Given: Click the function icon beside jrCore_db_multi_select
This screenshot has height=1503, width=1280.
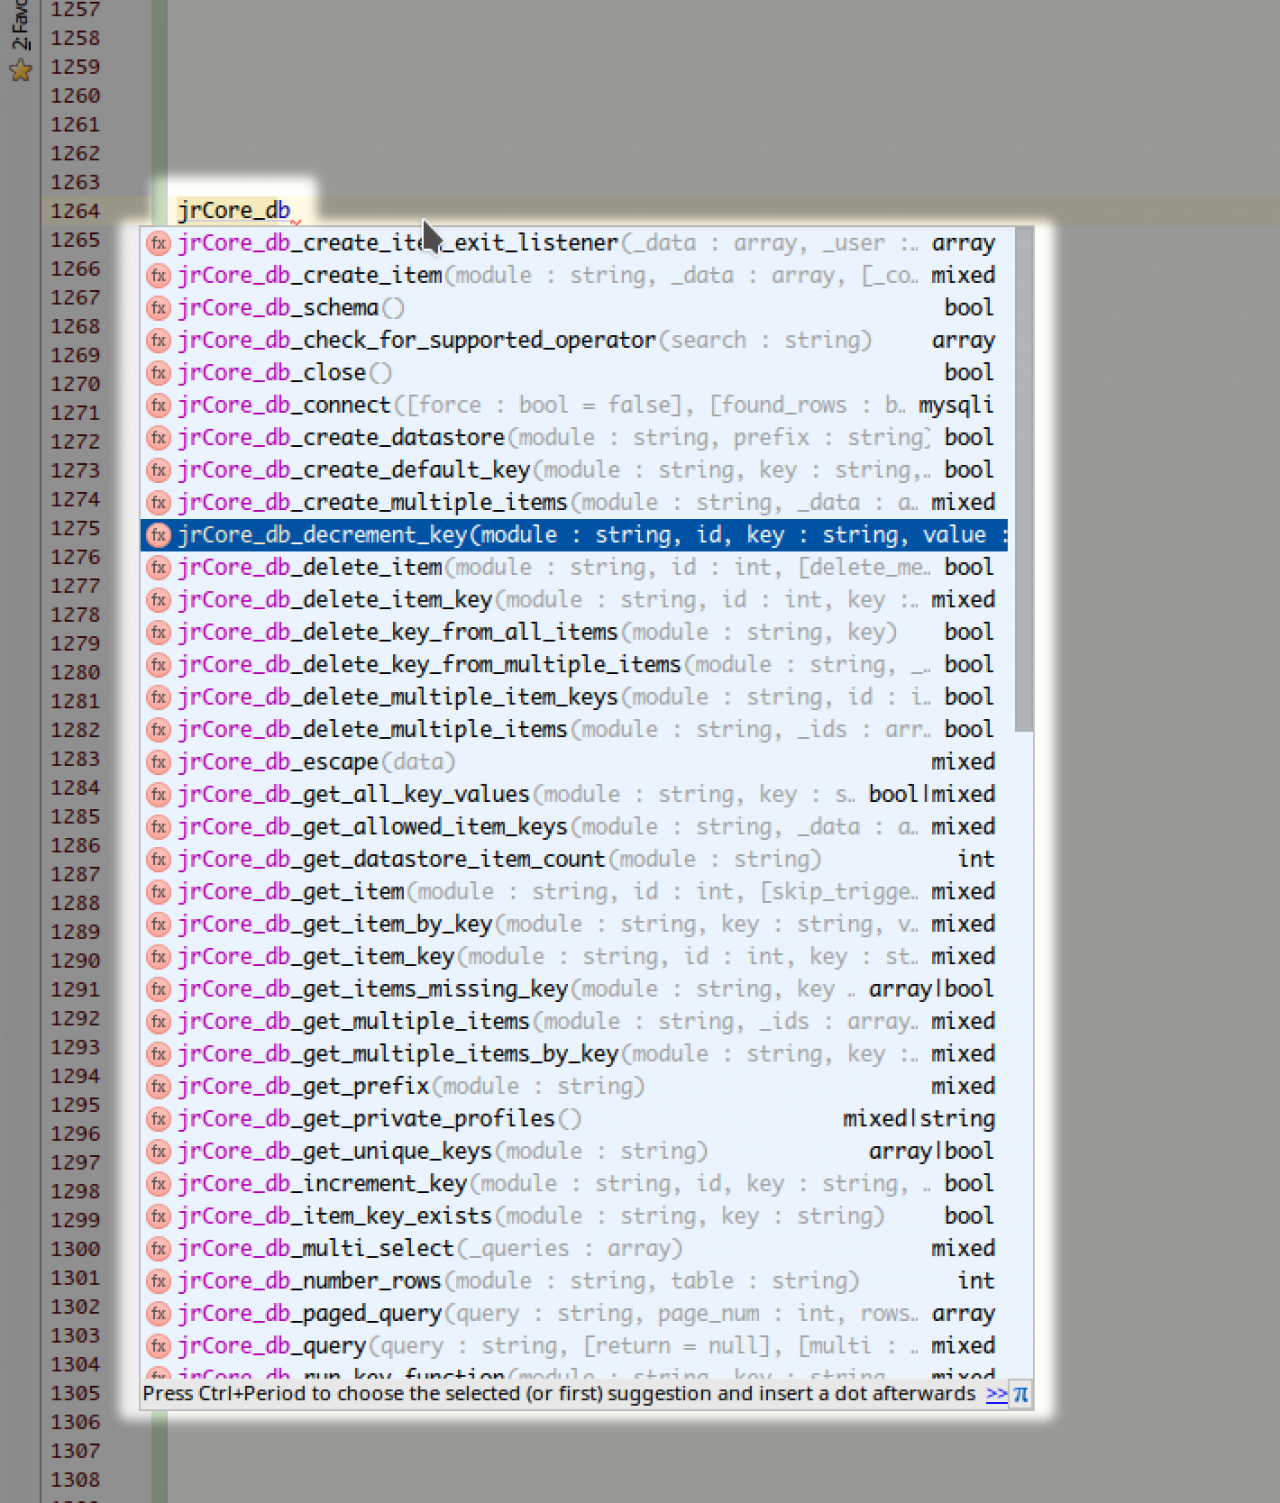Looking at the screenshot, I should point(158,1248).
